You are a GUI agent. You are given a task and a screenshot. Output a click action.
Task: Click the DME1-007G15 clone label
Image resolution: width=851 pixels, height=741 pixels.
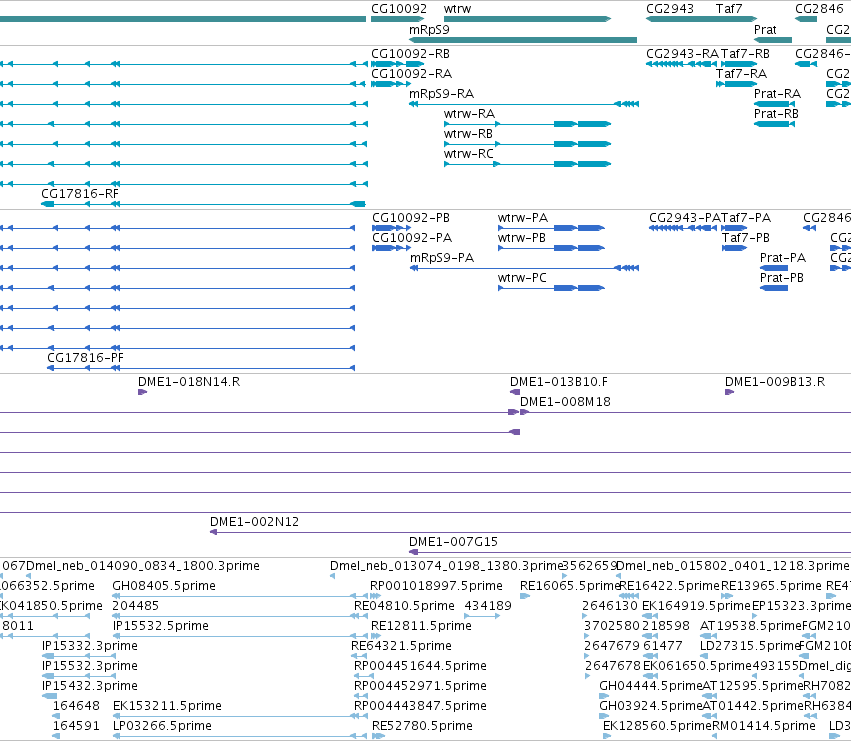click(453, 542)
